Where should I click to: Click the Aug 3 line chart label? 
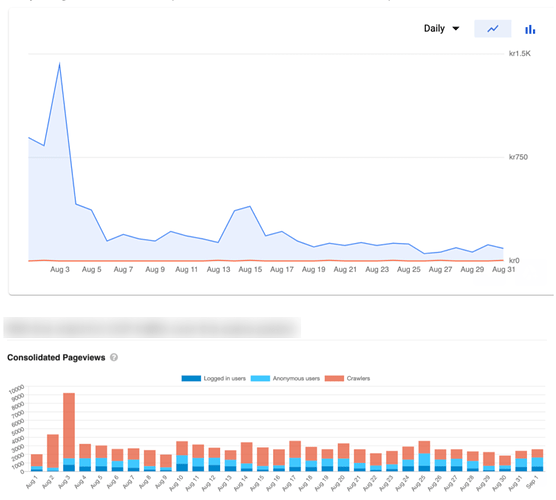60,270
